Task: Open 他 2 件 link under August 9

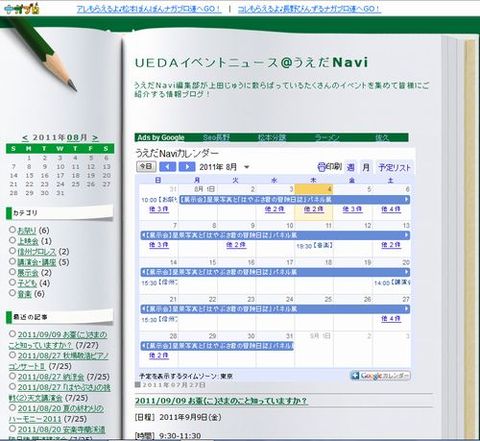Action: pyautogui.click(x=236, y=245)
